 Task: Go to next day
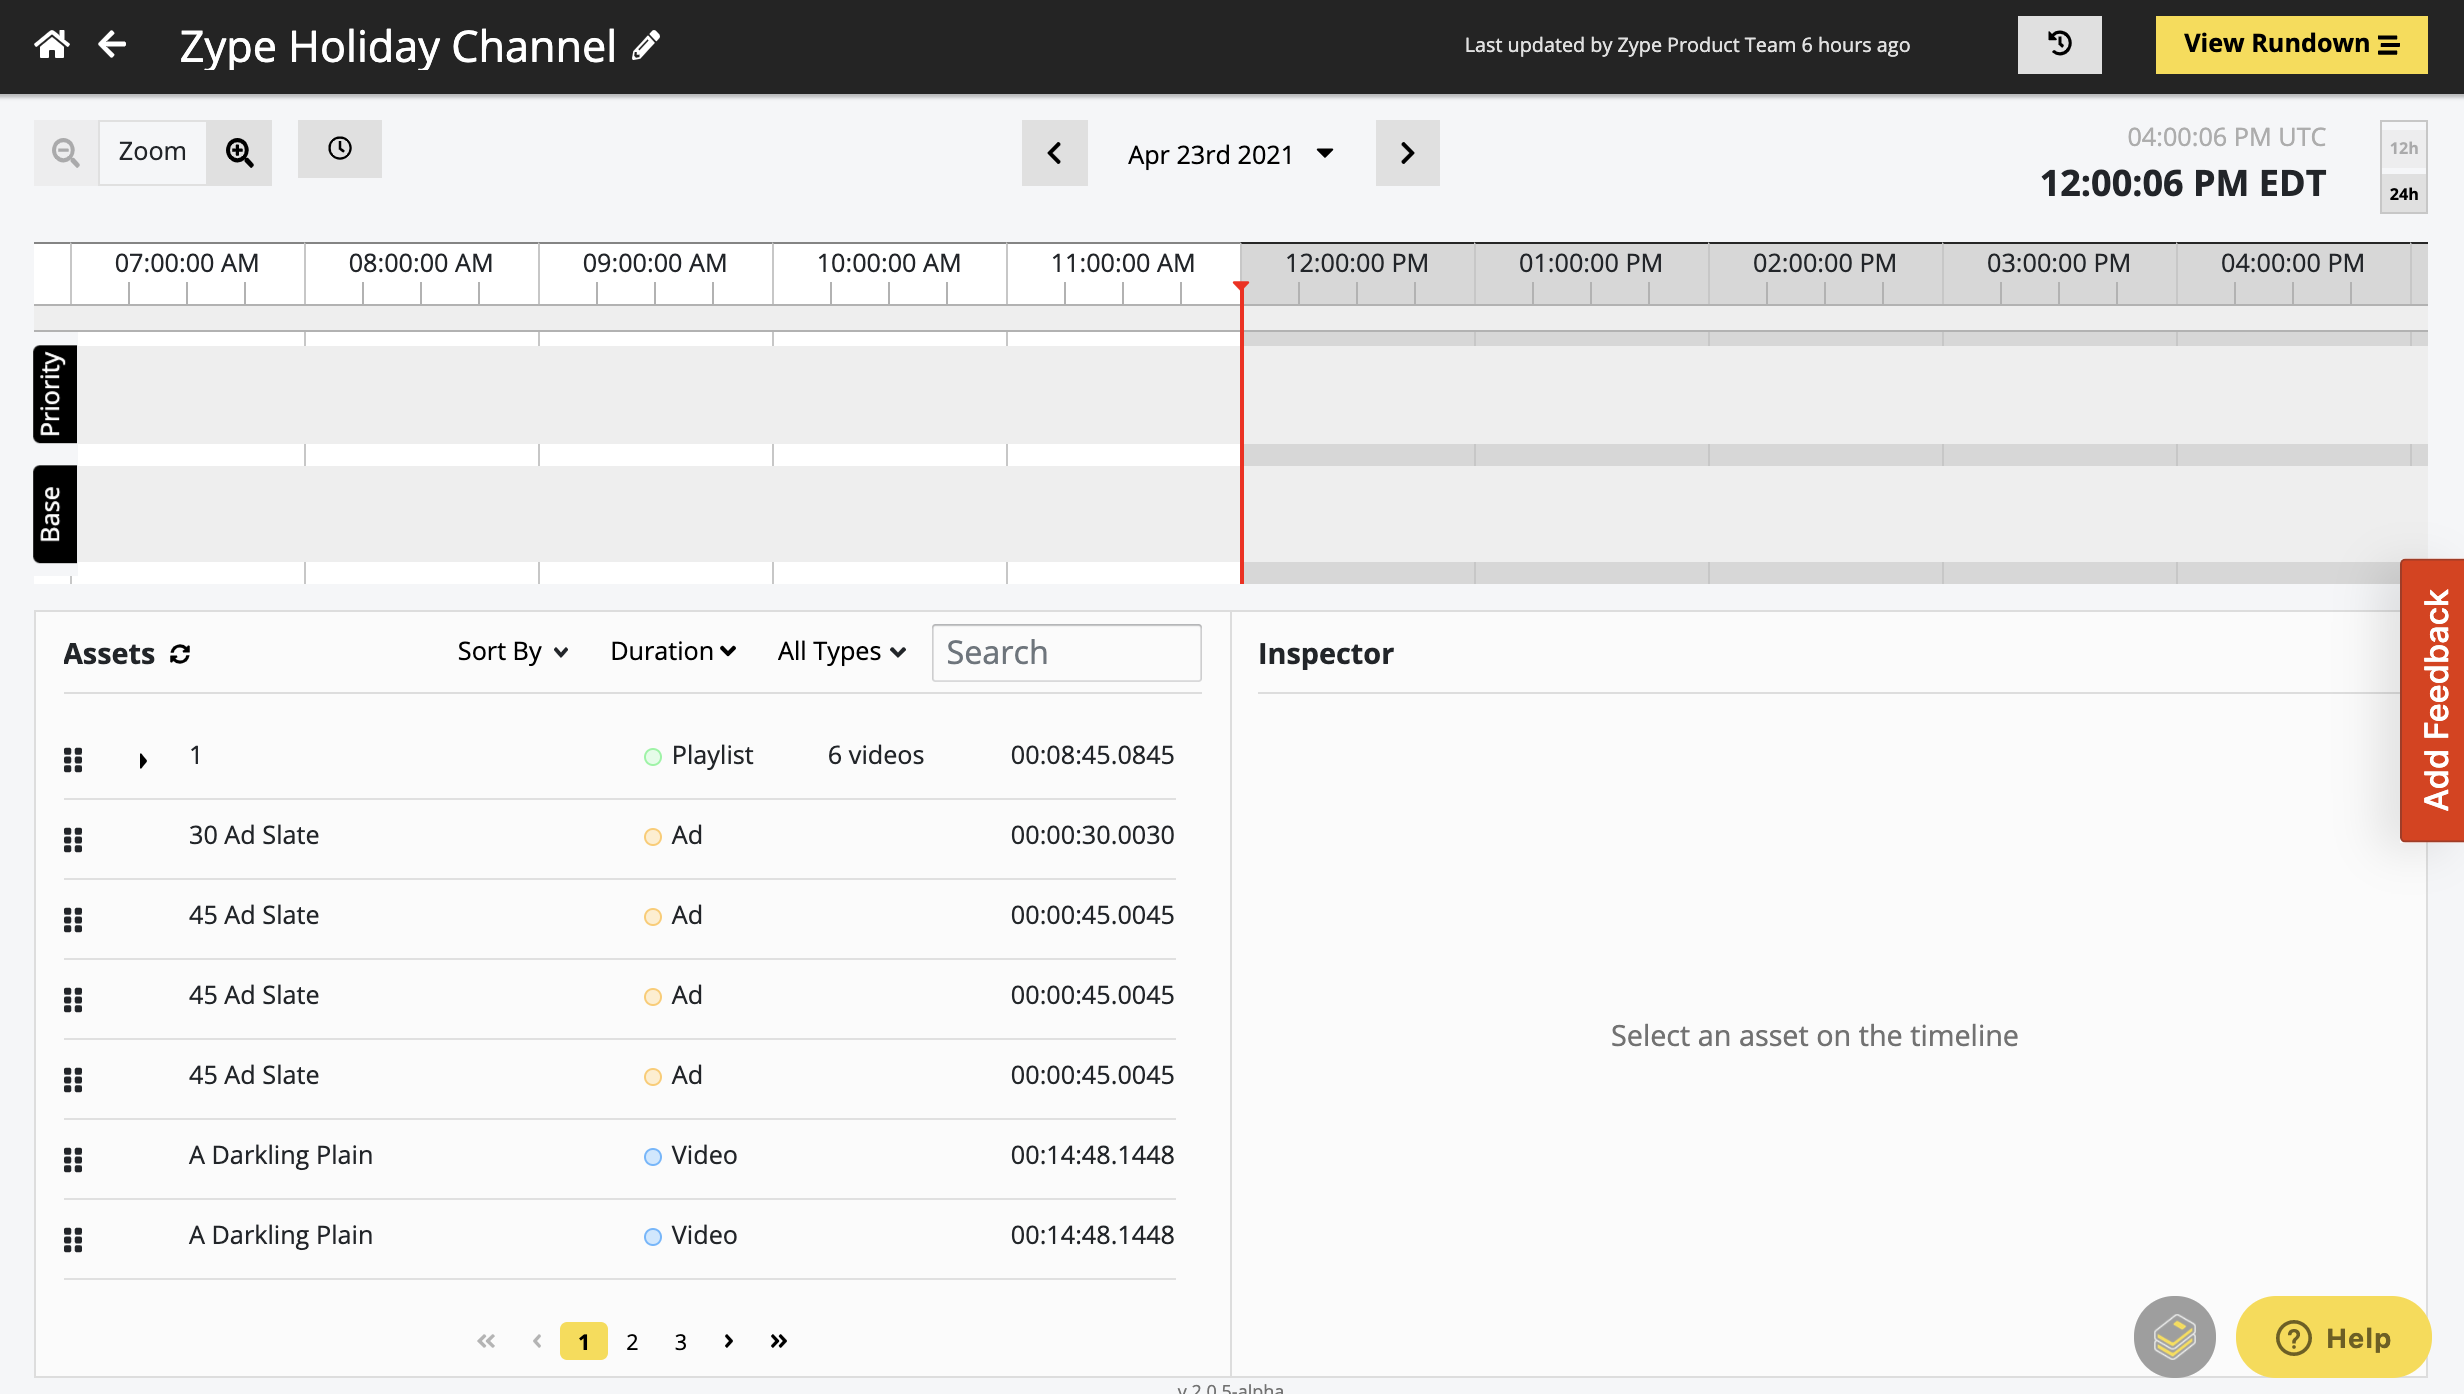point(1407,153)
